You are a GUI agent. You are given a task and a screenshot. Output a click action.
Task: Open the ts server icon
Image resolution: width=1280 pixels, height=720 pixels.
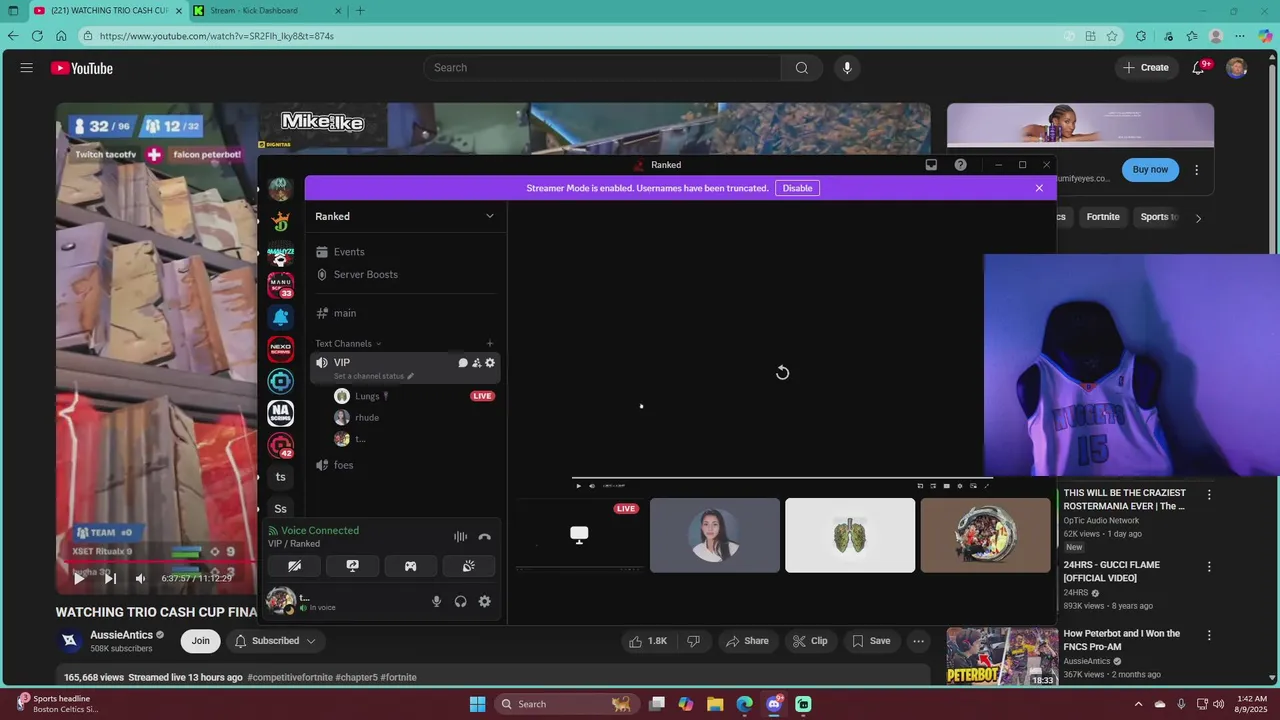click(280, 477)
